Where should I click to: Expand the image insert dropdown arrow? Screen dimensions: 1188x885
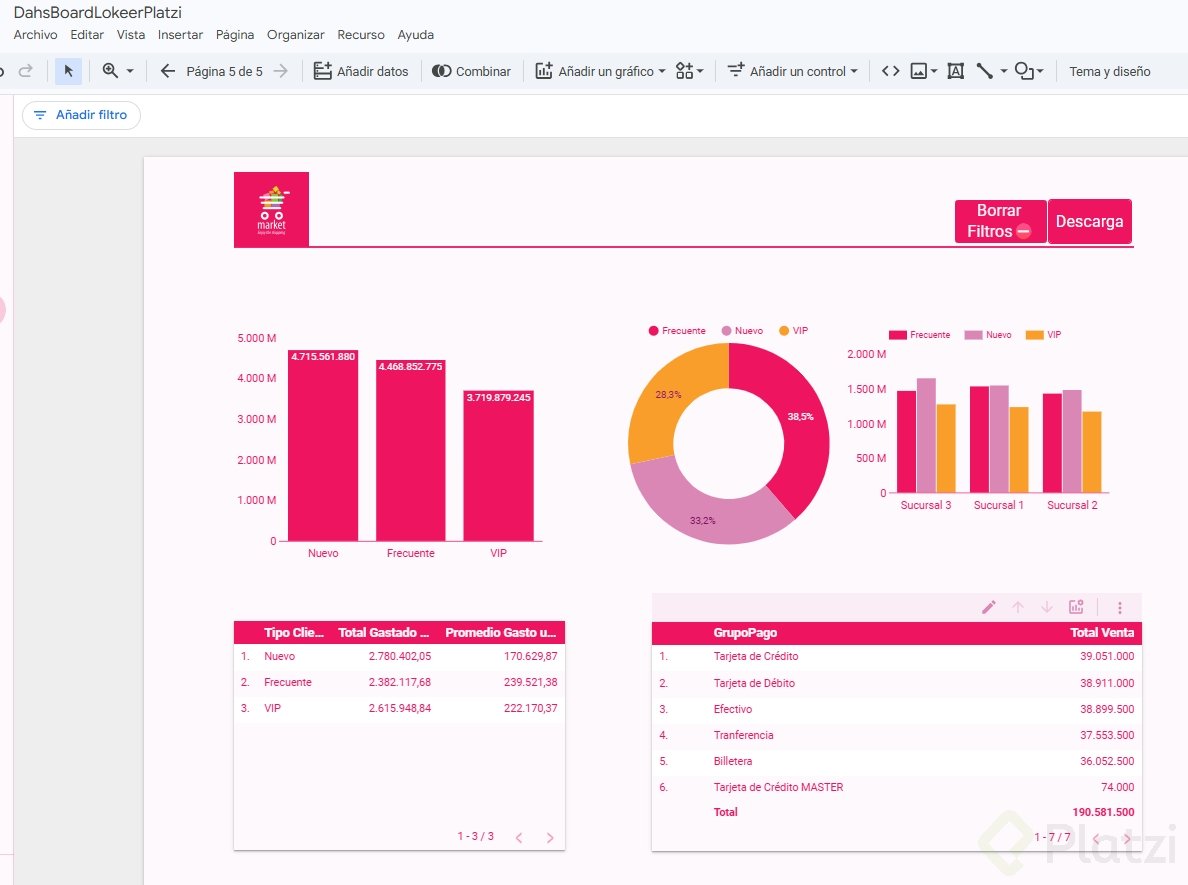[x=933, y=71]
